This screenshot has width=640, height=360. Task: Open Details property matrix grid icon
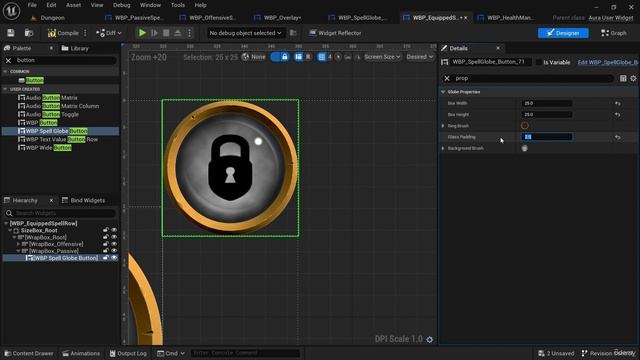coord(623,78)
